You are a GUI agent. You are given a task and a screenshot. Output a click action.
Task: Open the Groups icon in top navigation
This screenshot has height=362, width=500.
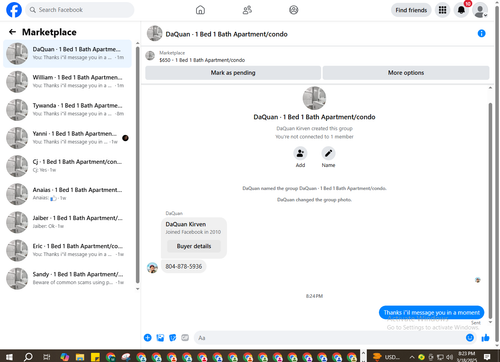pyautogui.click(x=294, y=10)
